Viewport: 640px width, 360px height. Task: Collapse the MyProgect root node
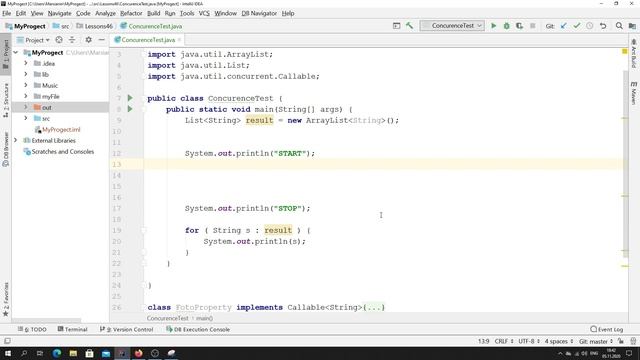[x=16, y=52]
